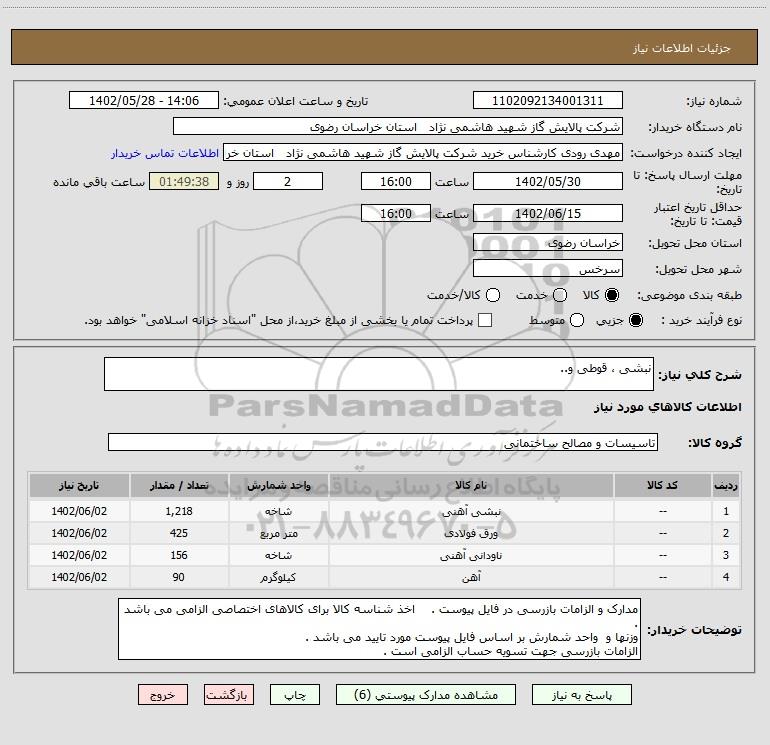Click the کد کالا column header

(x=662, y=486)
